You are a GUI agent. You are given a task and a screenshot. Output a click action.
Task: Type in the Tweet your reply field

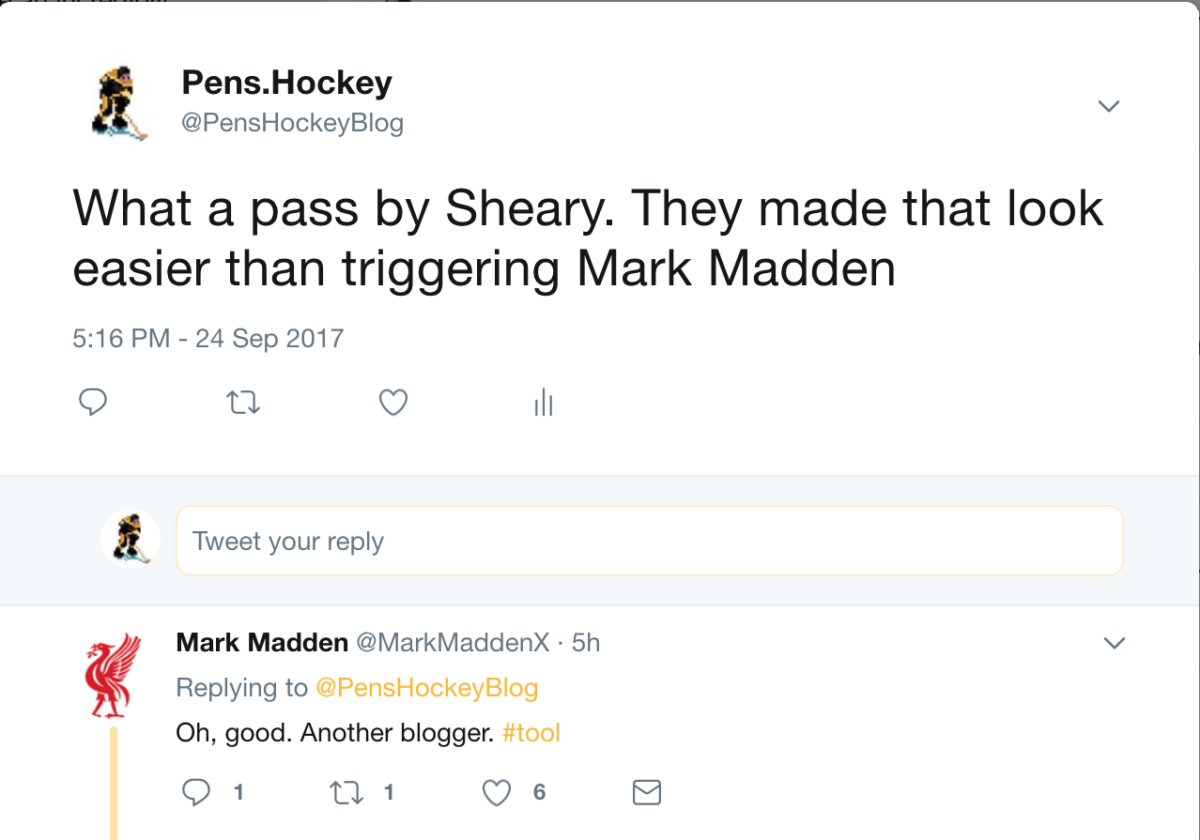point(649,541)
